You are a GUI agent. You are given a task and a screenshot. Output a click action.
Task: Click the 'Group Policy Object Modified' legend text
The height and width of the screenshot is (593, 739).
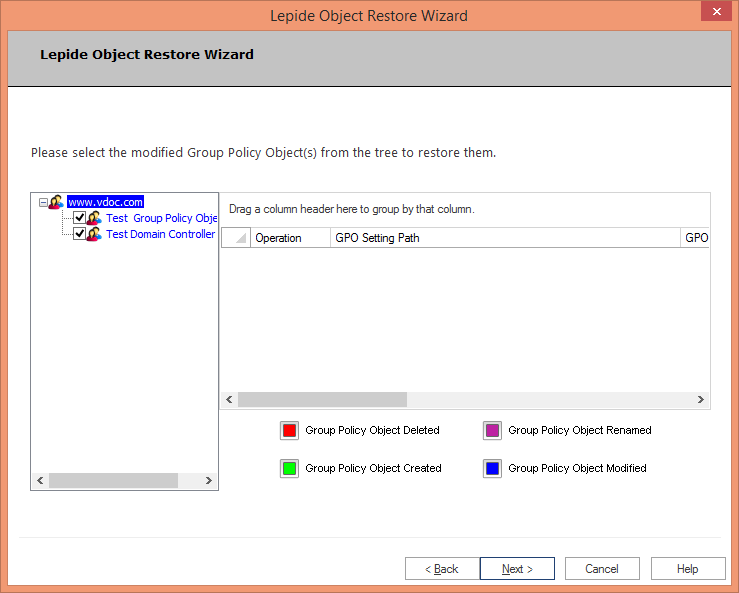(577, 469)
